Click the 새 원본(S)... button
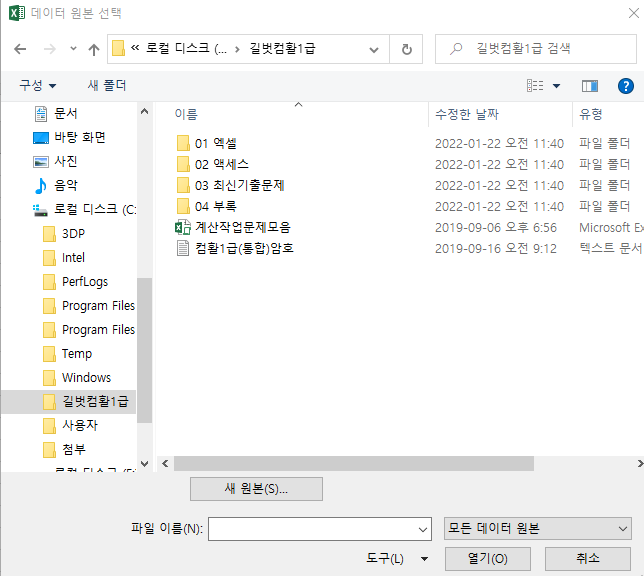Image resolution: width=644 pixels, height=576 pixels. [x=256, y=489]
